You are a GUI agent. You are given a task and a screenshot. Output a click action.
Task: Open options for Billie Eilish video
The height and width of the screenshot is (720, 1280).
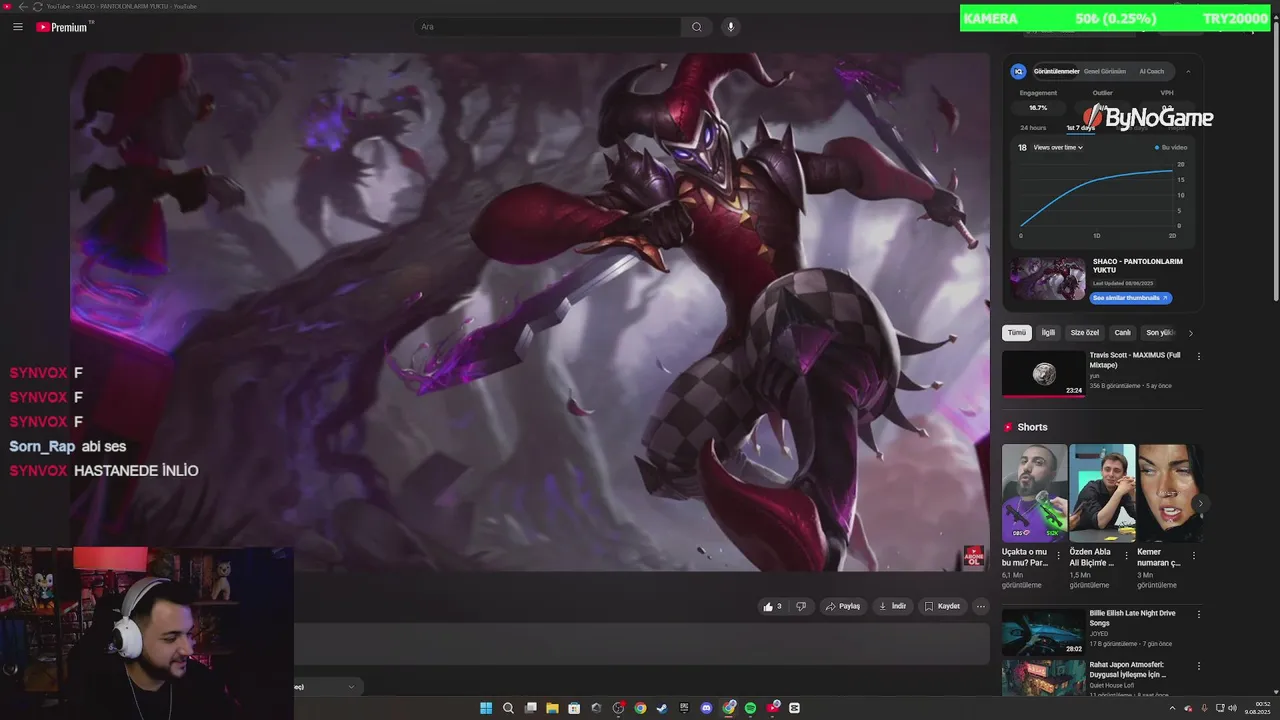point(1198,615)
